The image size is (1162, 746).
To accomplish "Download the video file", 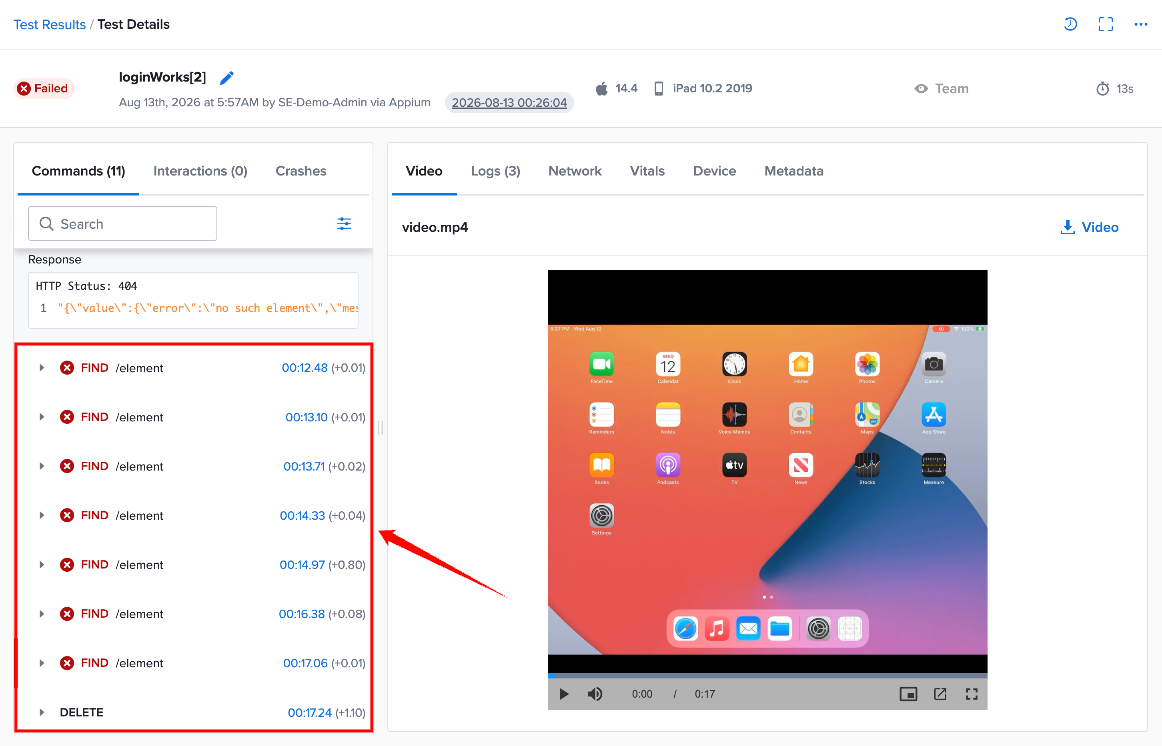I will pos(1089,227).
